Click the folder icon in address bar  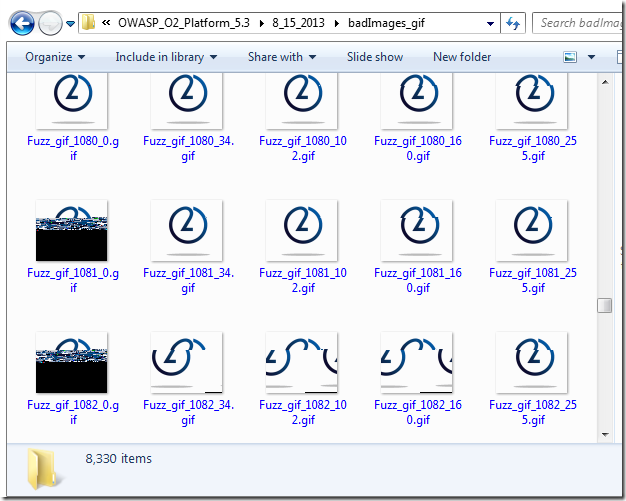[88, 22]
